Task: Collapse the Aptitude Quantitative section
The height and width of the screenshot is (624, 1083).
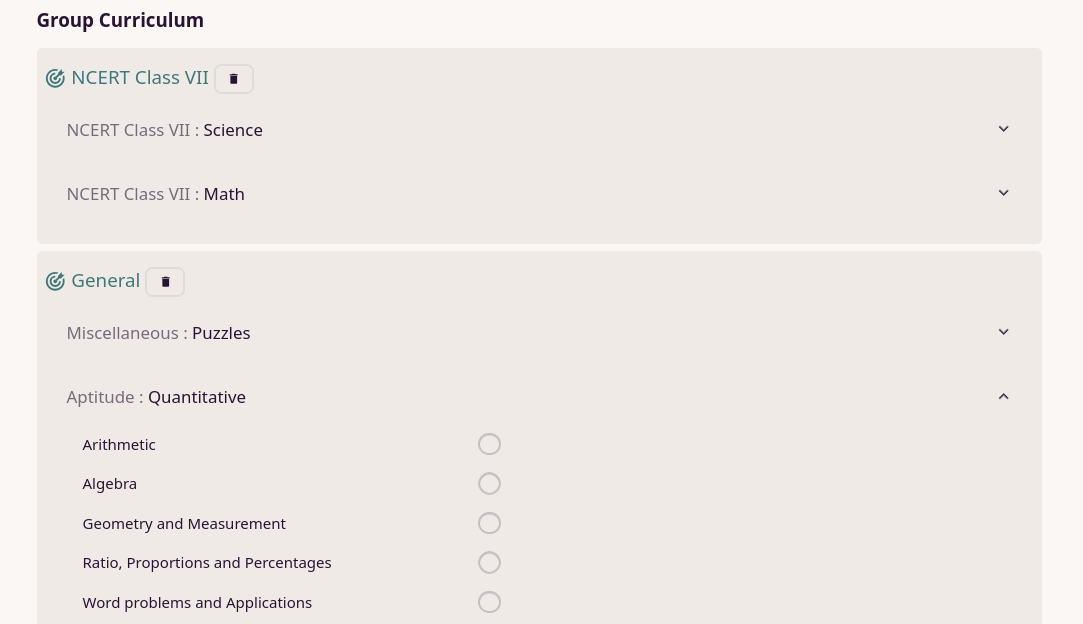Action: (x=1003, y=397)
